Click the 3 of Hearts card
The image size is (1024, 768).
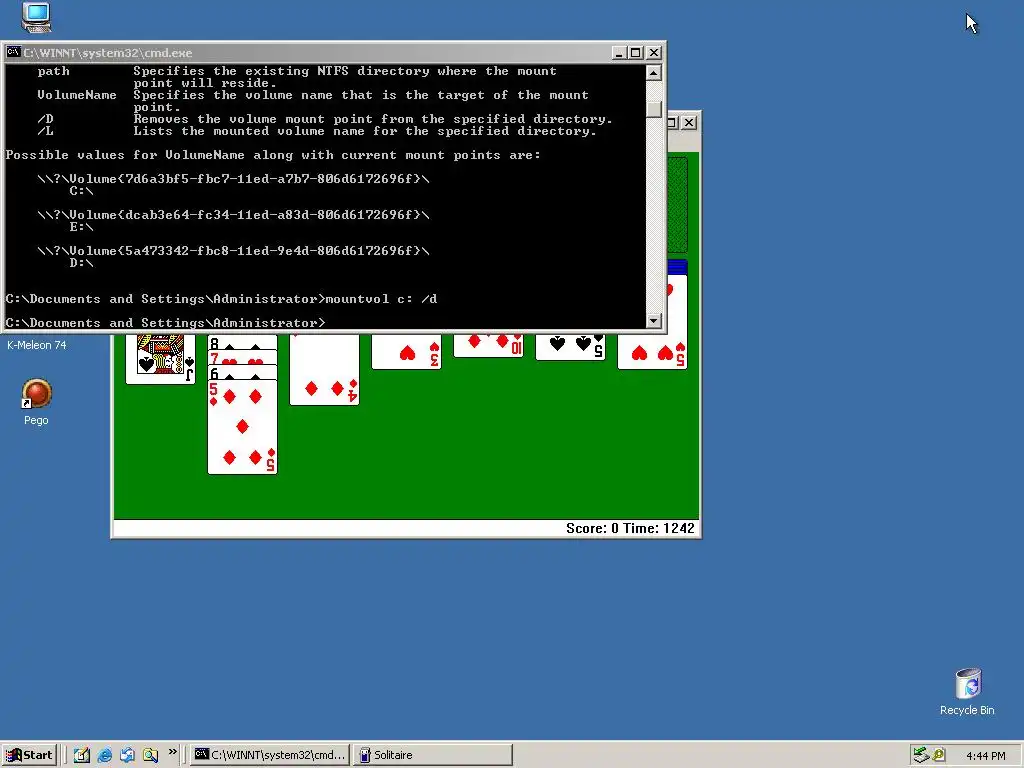tap(406, 352)
